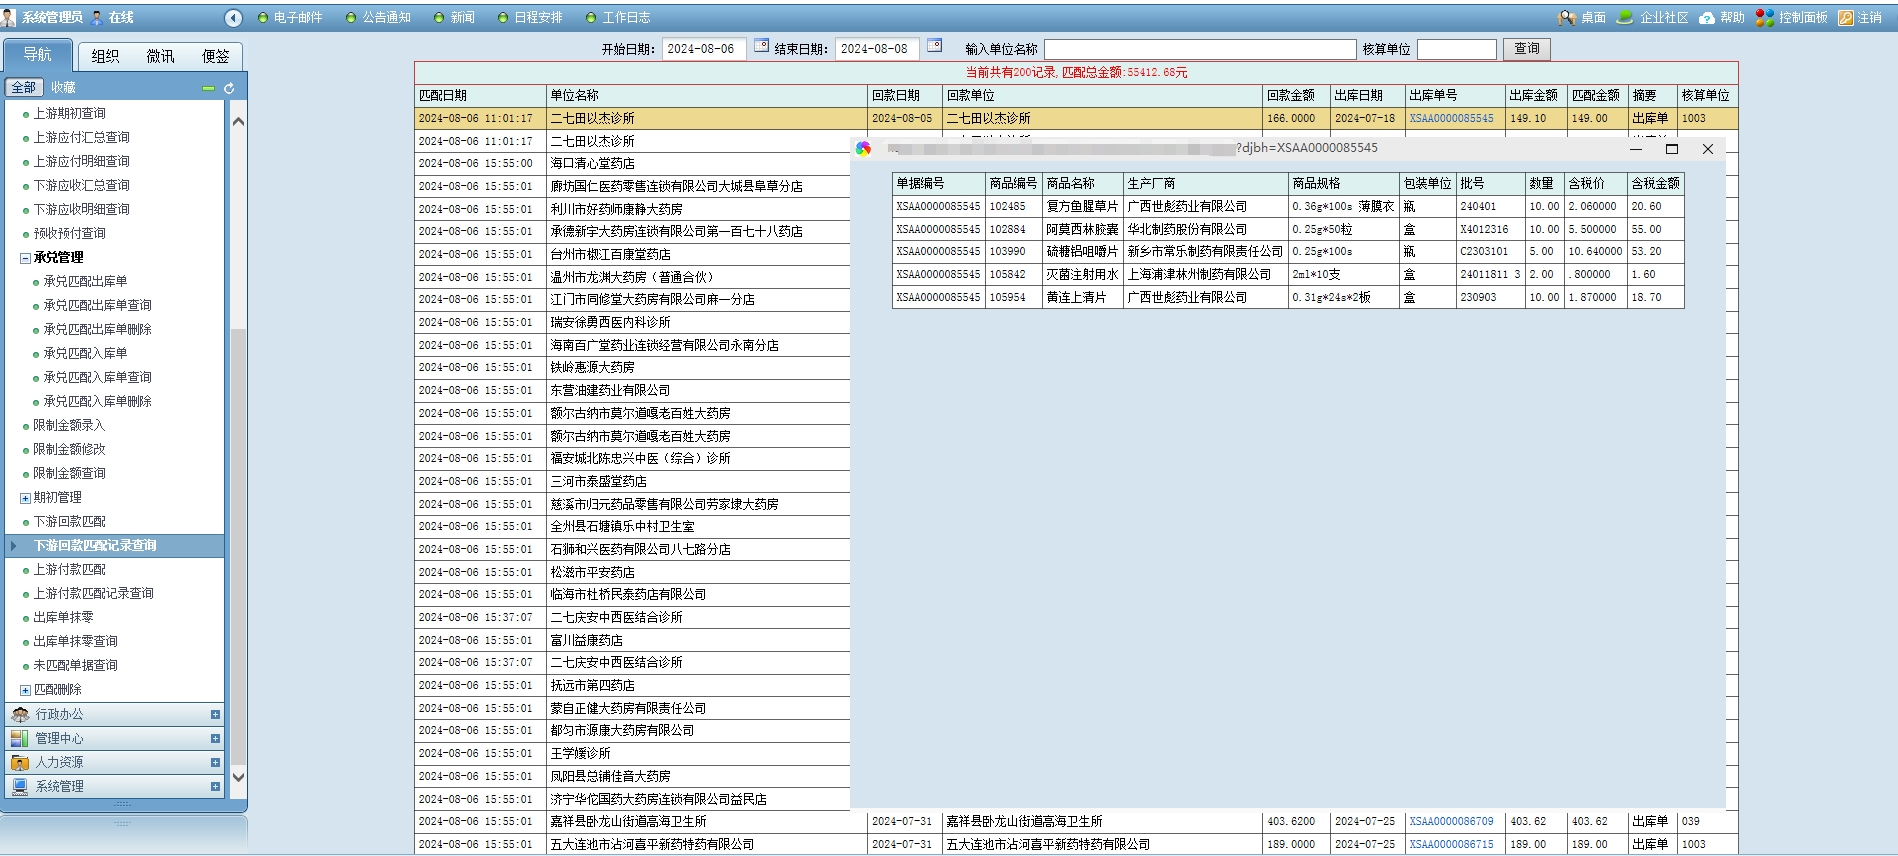Open 出库单抹零查询 in navigation tree
Screen dimensions: 1898x856
(75, 642)
